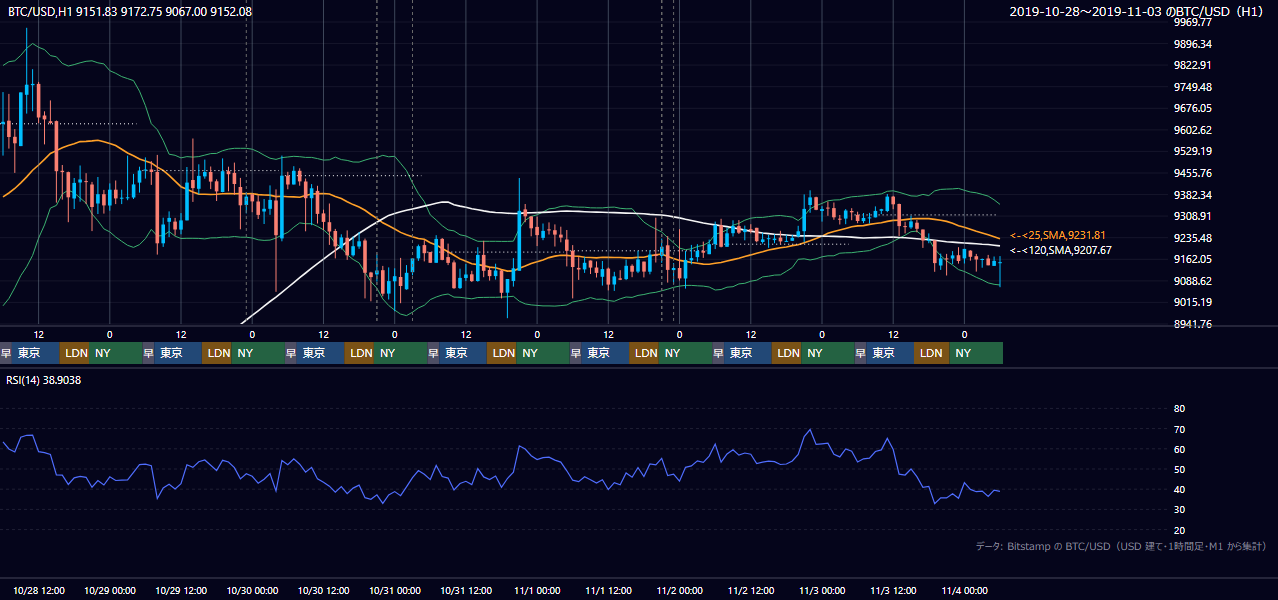Click the 9382.34 price axis label
The image size is (1278, 600).
point(1193,195)
